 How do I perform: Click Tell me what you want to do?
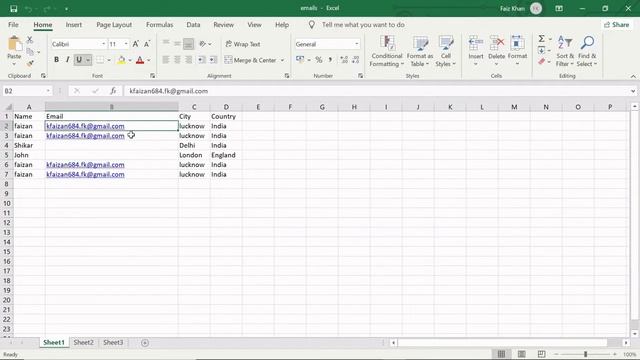tap(363, 24)
